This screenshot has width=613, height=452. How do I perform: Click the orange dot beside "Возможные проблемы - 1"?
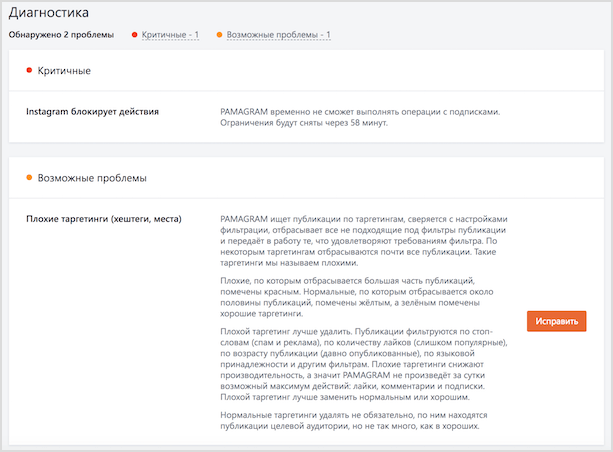point(220,35)
